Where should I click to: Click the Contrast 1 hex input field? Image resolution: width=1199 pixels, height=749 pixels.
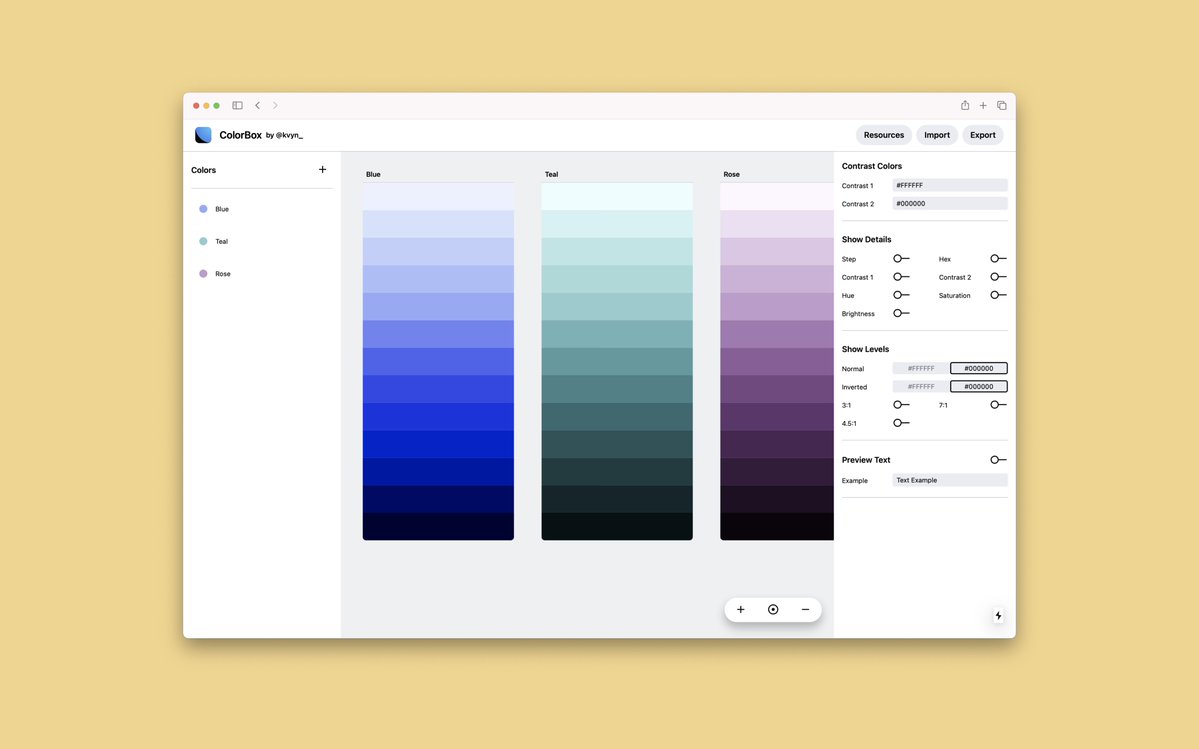tap(950, 185)
